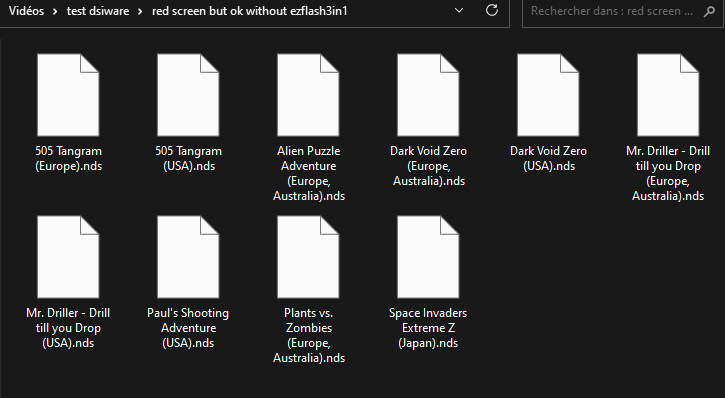Screen dimensions: 725x398
Task: Go to the test dsiware breadcrumb folder
Action: pos(98,11)
